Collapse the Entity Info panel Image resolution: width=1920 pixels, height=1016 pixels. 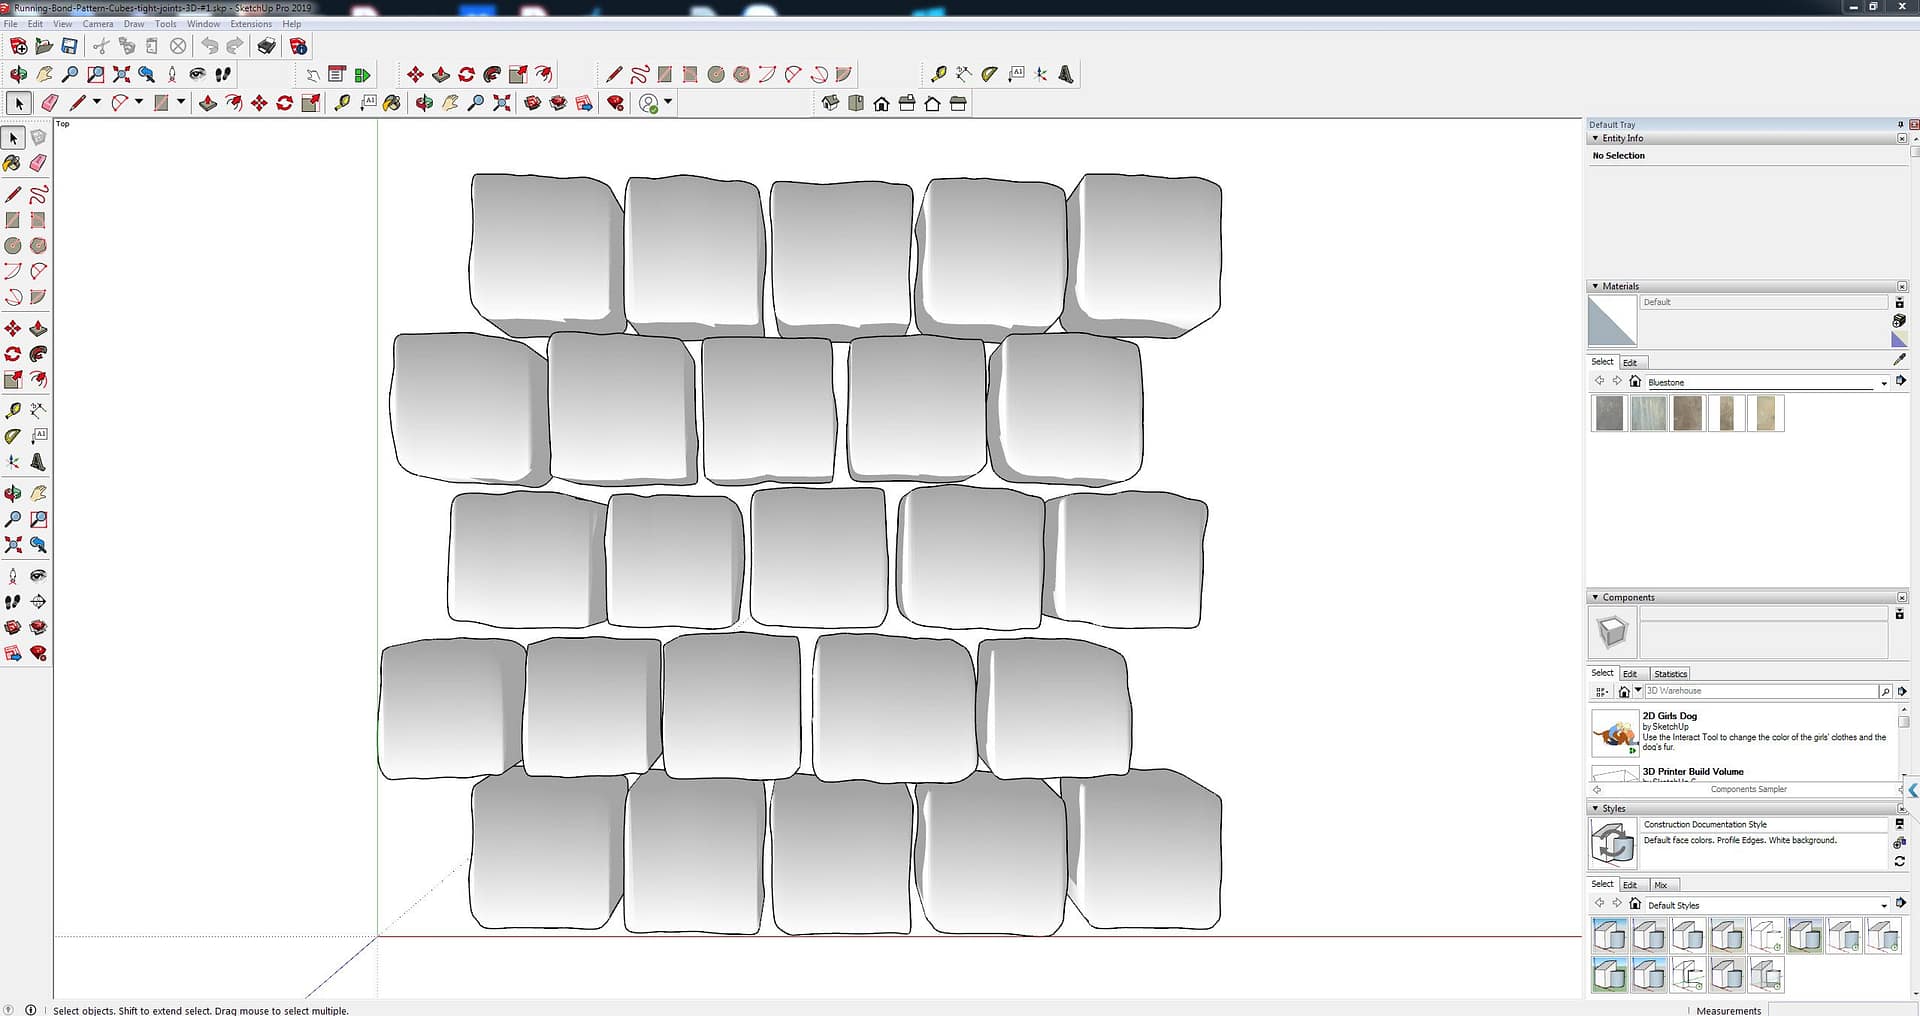pyautogui.click(x=1595, y=139)
